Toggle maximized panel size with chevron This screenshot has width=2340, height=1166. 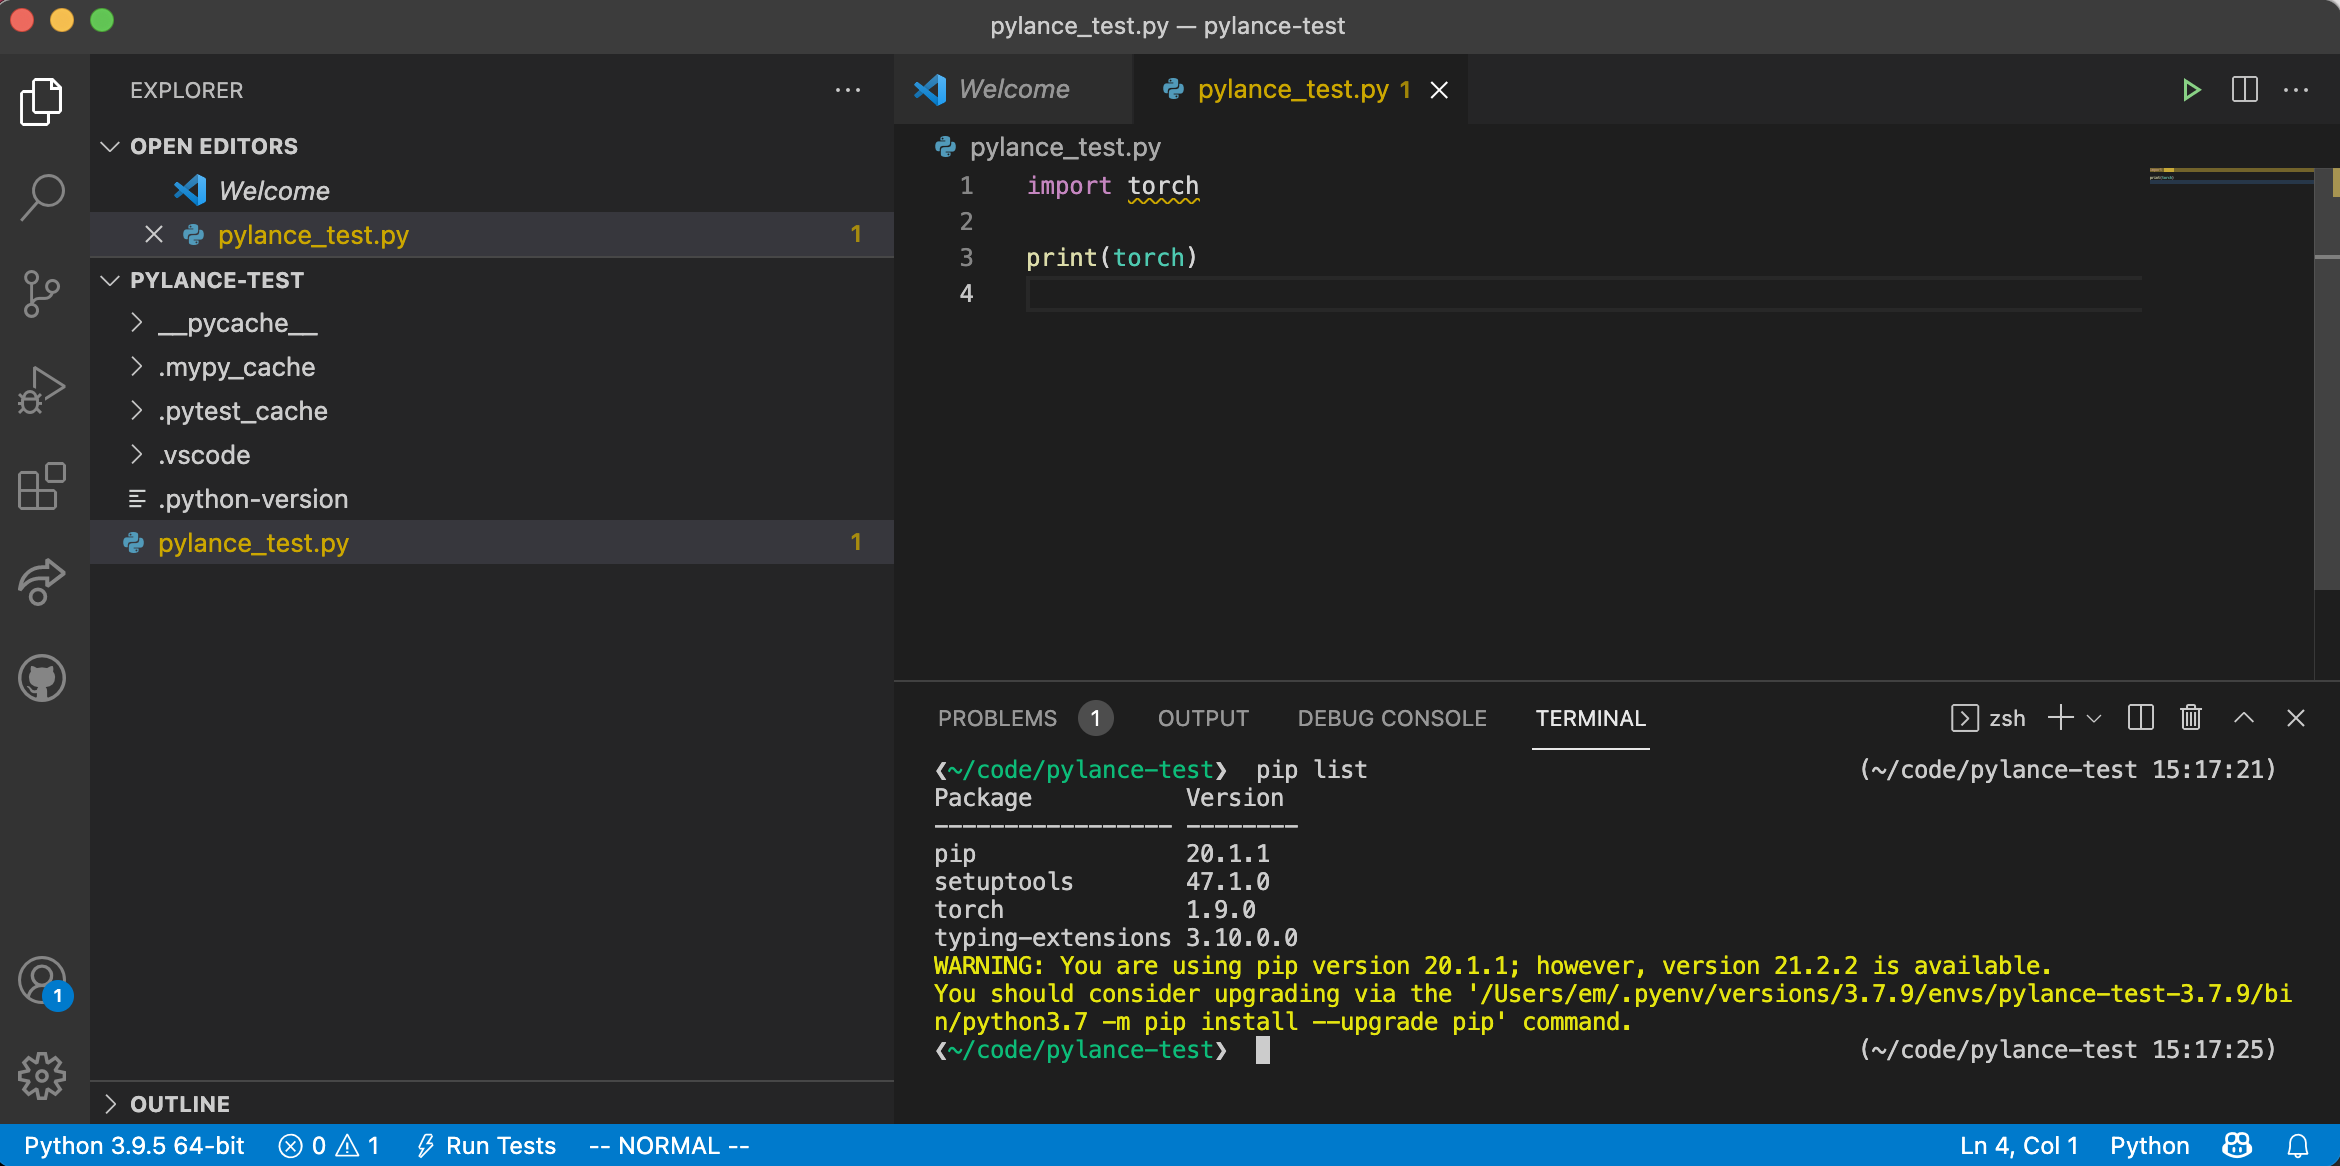point(2243,718)
